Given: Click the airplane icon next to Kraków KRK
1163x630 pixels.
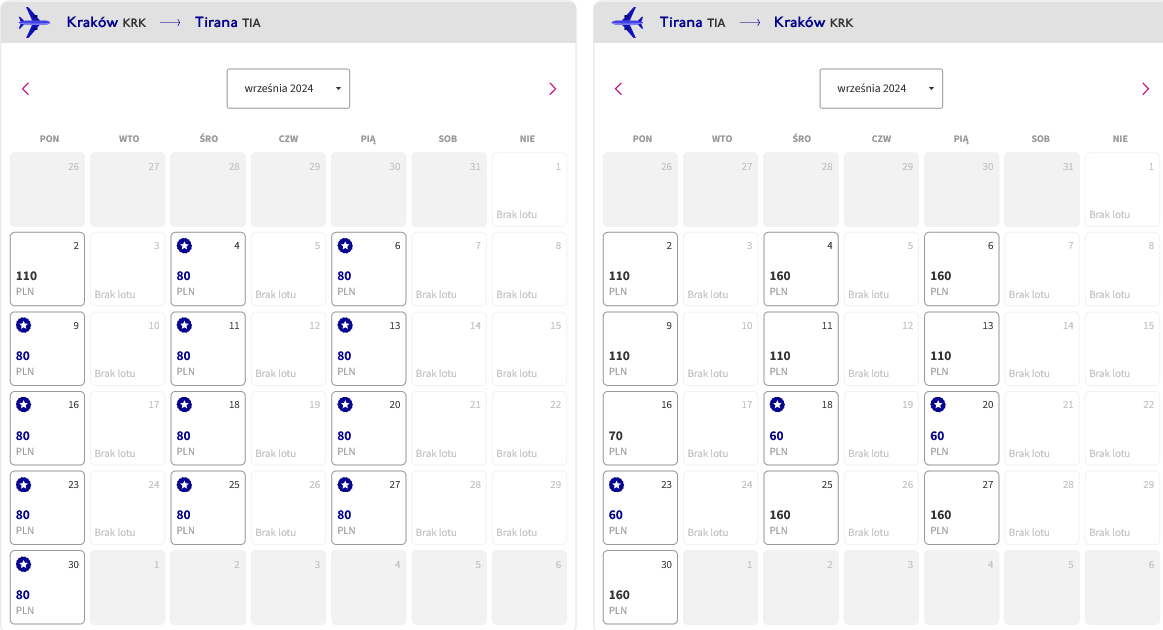Looking at the screenshot, I should point(34,22).
